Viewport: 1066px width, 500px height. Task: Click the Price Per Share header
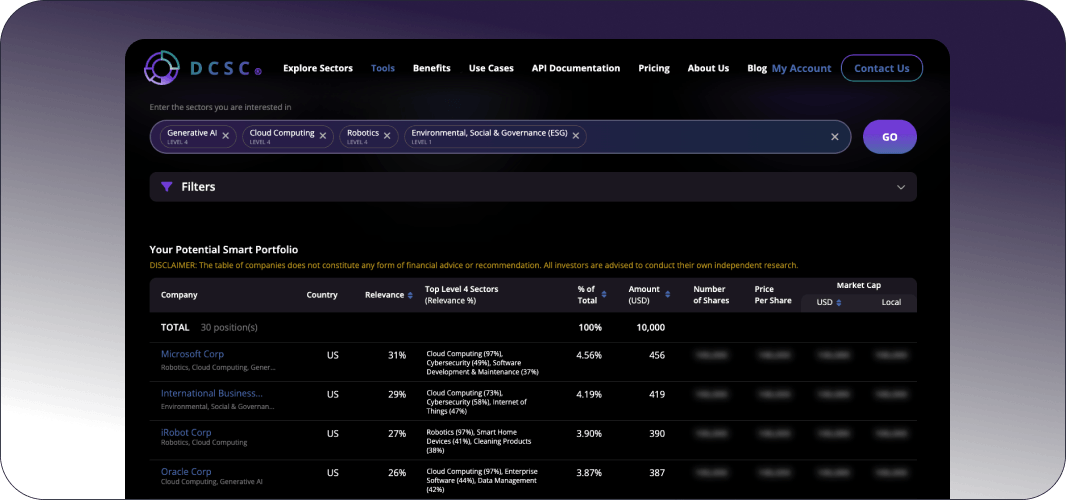pyautogui.click(x=773, y=295)
